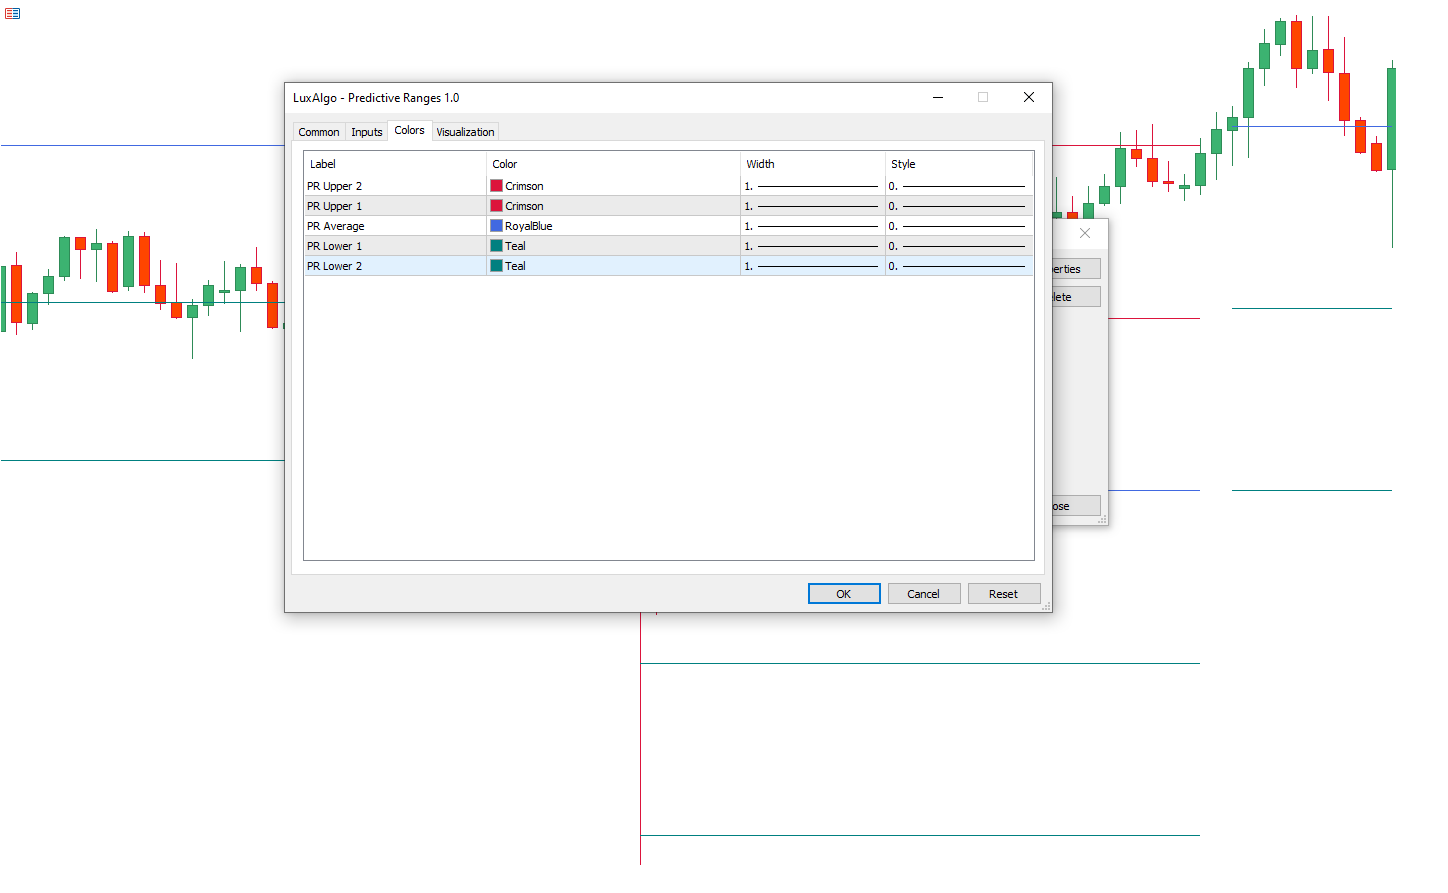
Task: Select the PR Upper 1 label
Action: point(334,206)
